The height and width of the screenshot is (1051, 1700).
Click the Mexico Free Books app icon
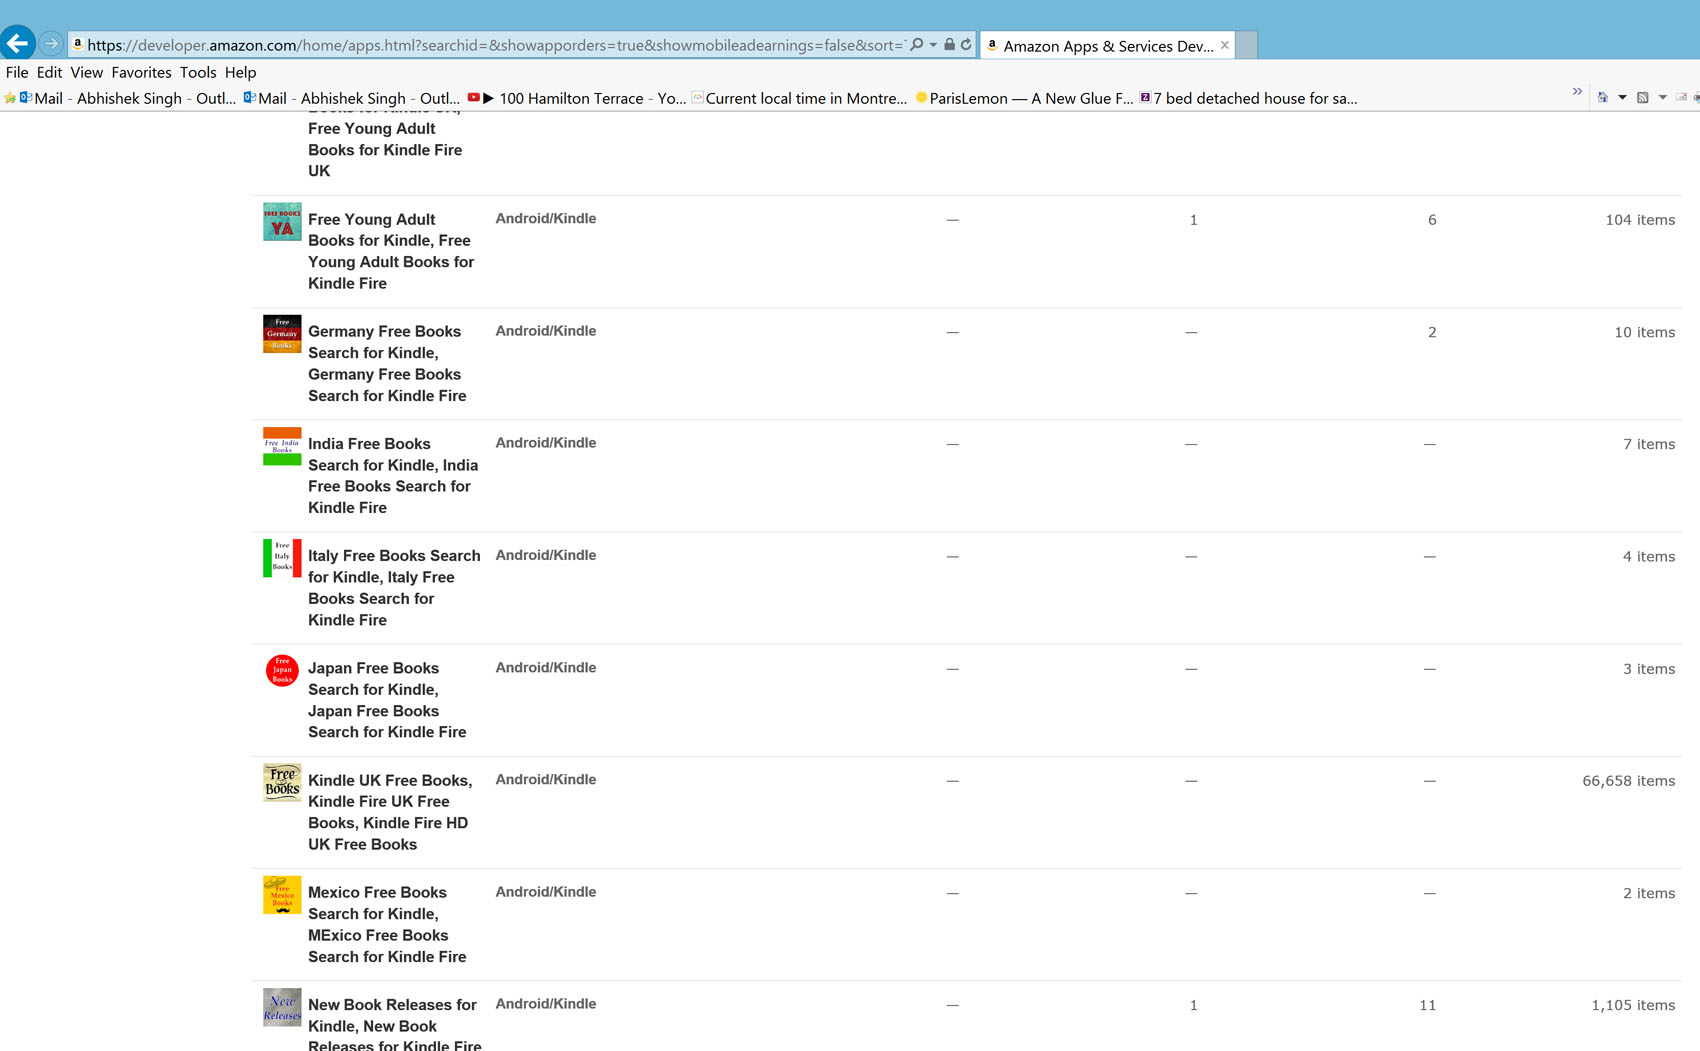[282, 895]
